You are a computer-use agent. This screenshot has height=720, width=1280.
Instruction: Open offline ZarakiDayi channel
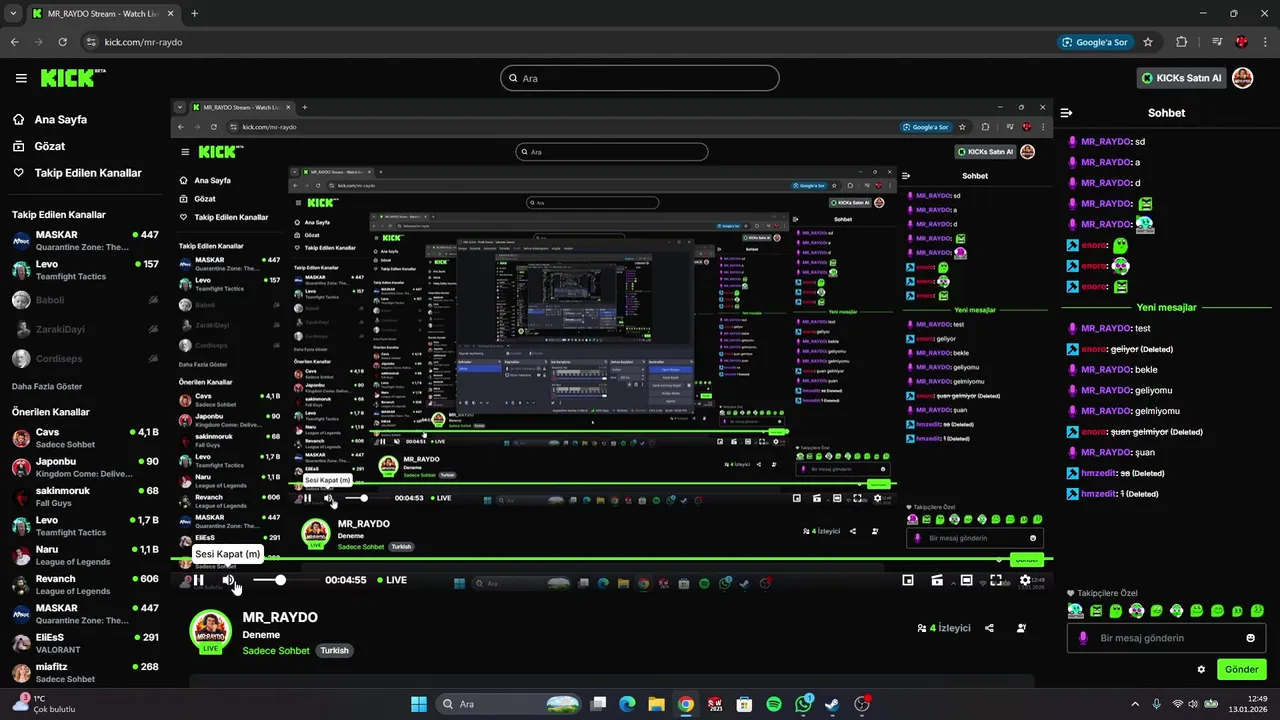point(85,329)
